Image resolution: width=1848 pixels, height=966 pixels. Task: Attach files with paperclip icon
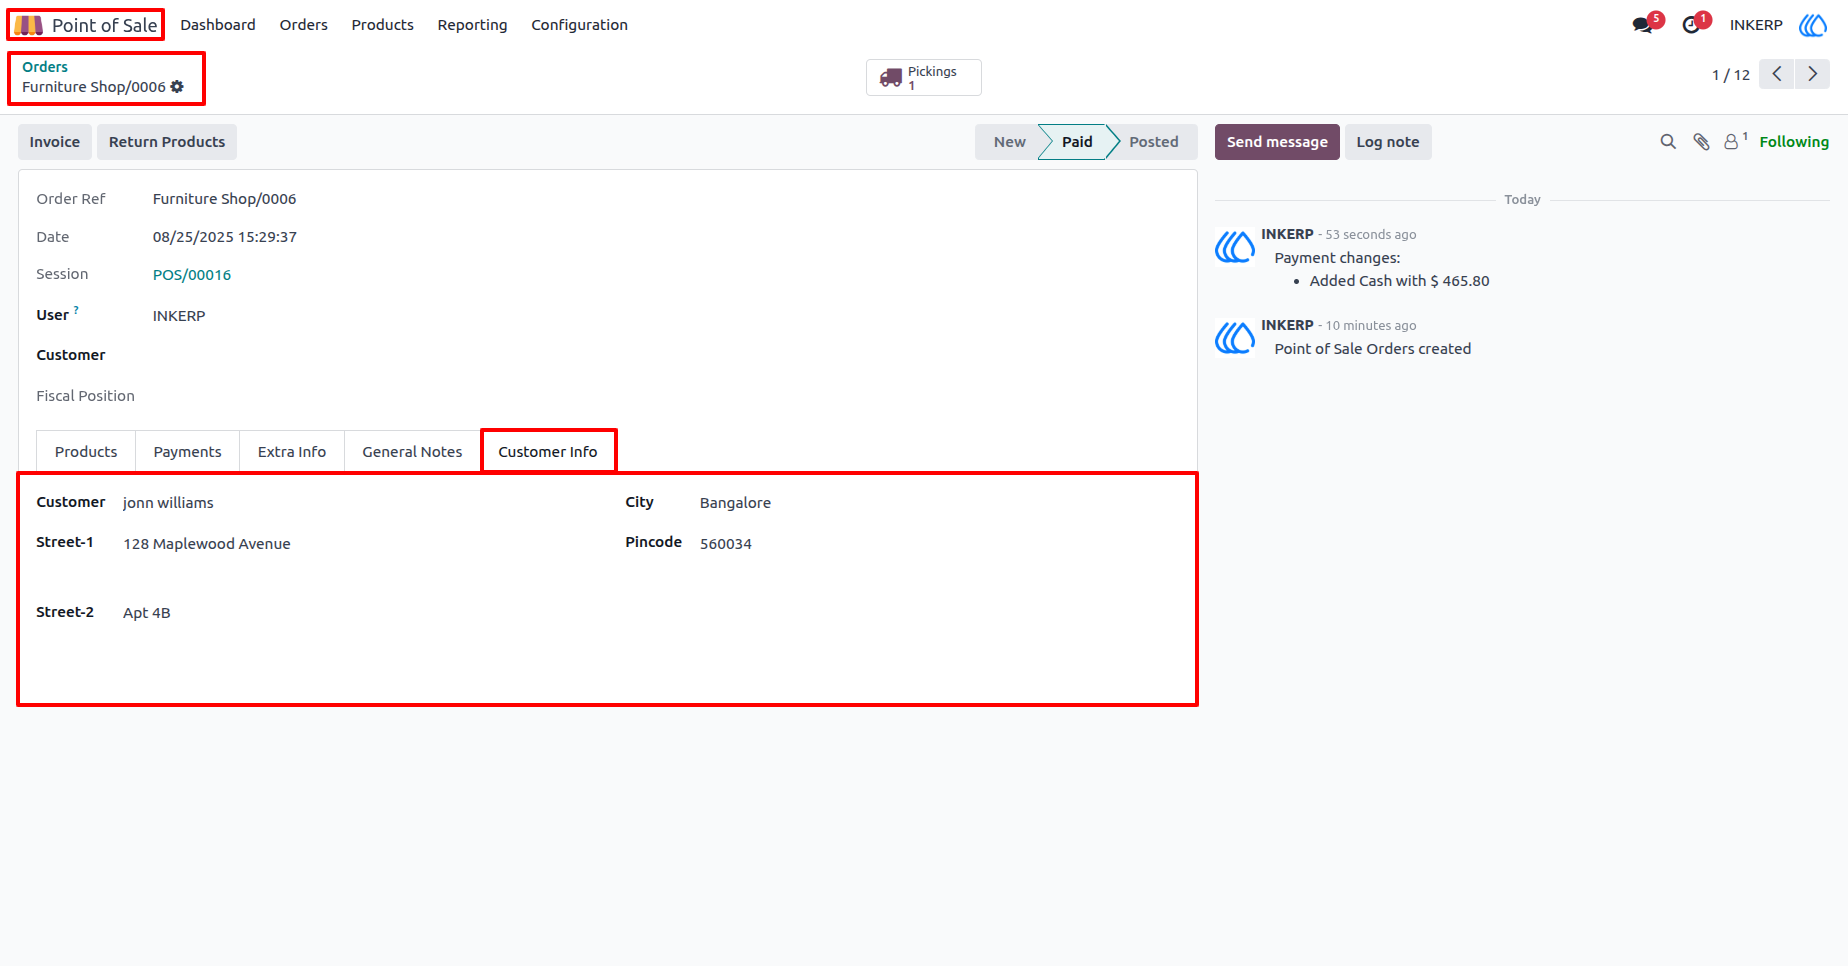pos(1701,142)
